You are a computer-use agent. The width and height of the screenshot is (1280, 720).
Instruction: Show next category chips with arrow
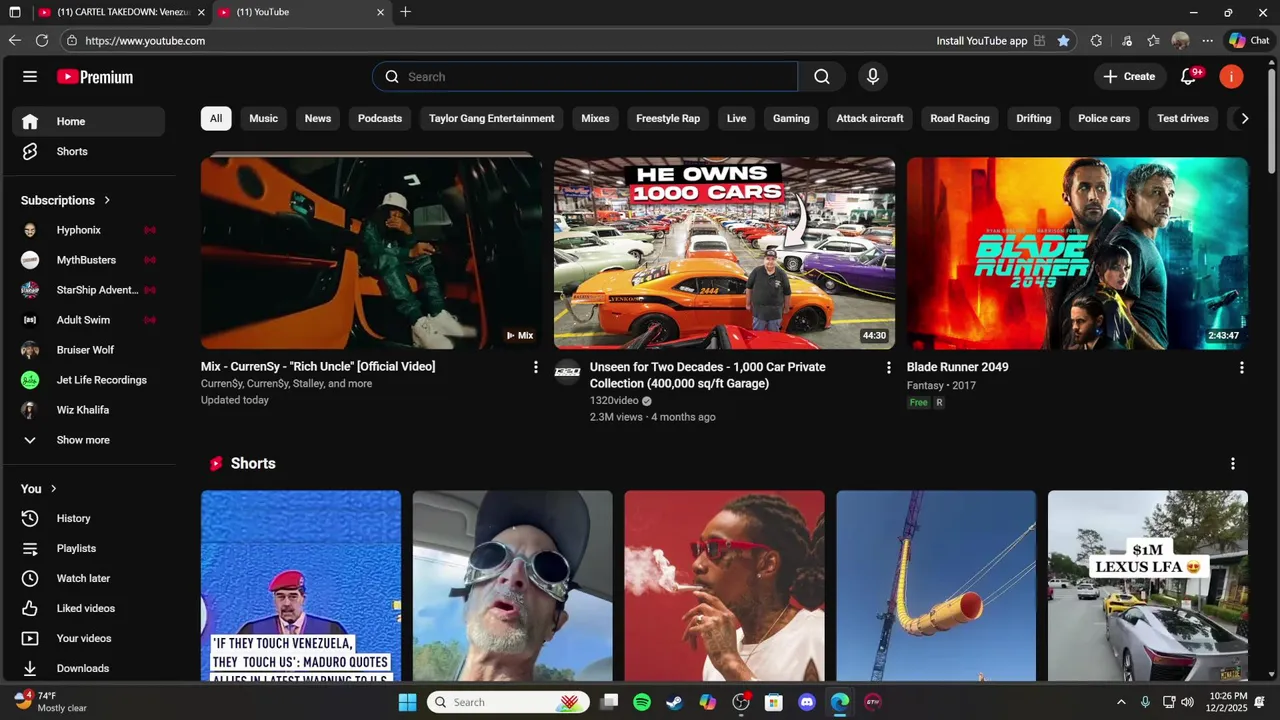[x=1244, y=119]
